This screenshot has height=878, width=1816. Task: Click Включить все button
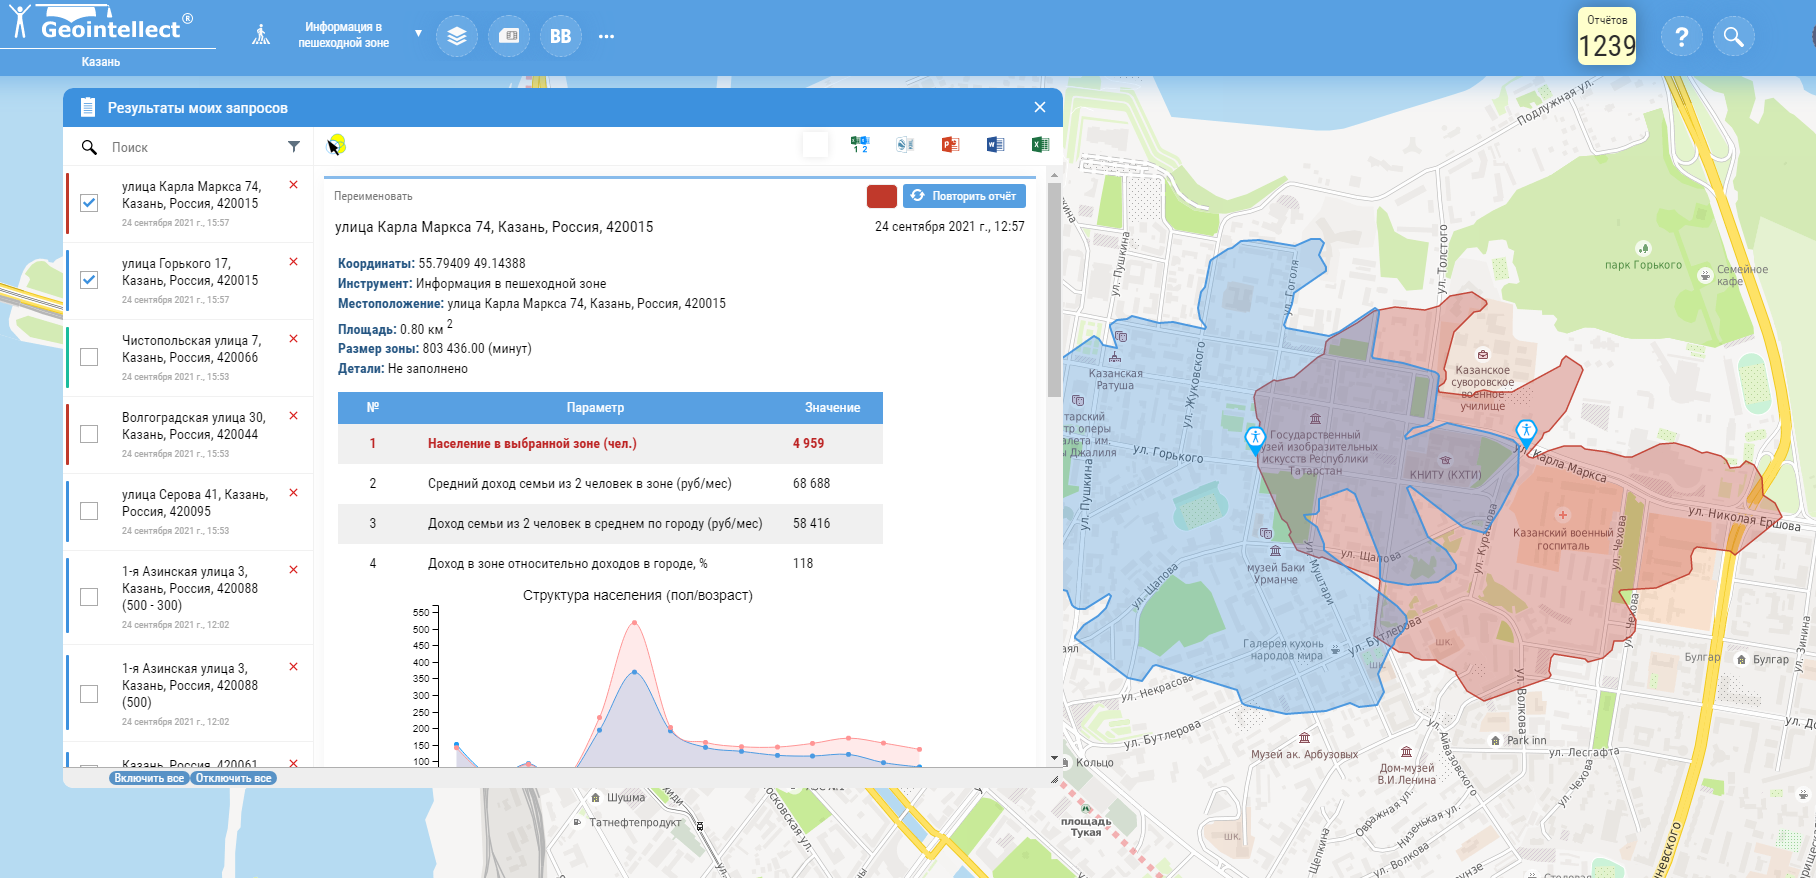point(149,778)
